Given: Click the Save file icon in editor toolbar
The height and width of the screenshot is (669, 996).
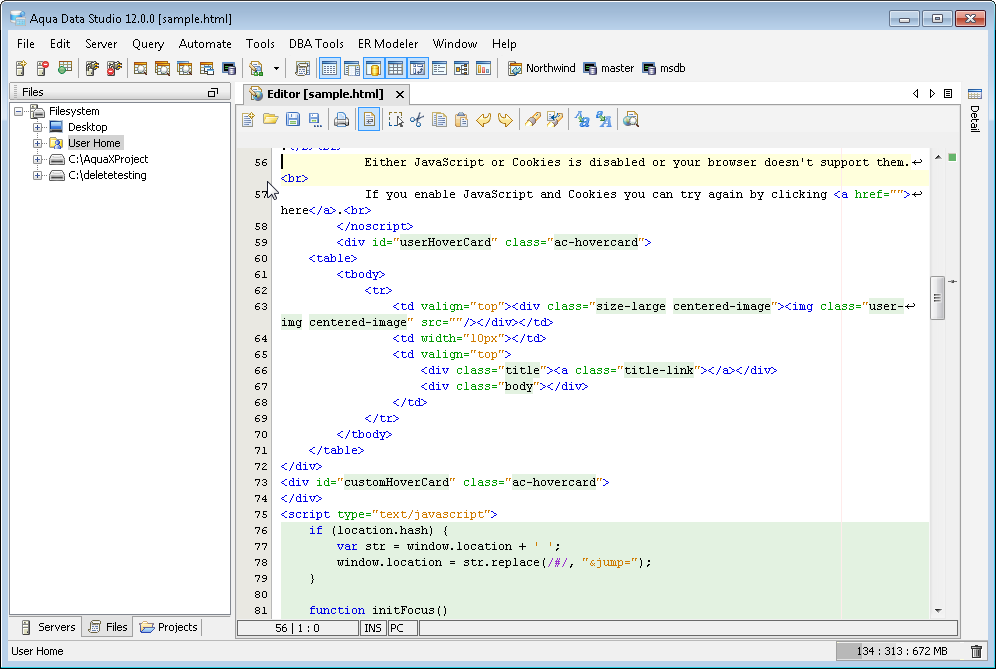Looking at the screenshot, I should pos(293,120).
